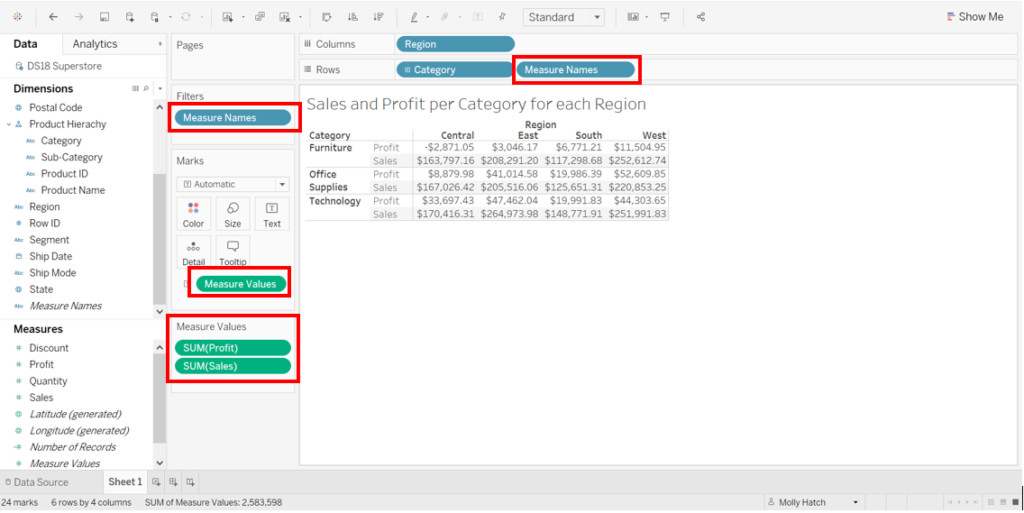Screen dimensions: 1024x513
Task: Click the Dimensions list scrollbar
Action: click(x=159, y=238)
